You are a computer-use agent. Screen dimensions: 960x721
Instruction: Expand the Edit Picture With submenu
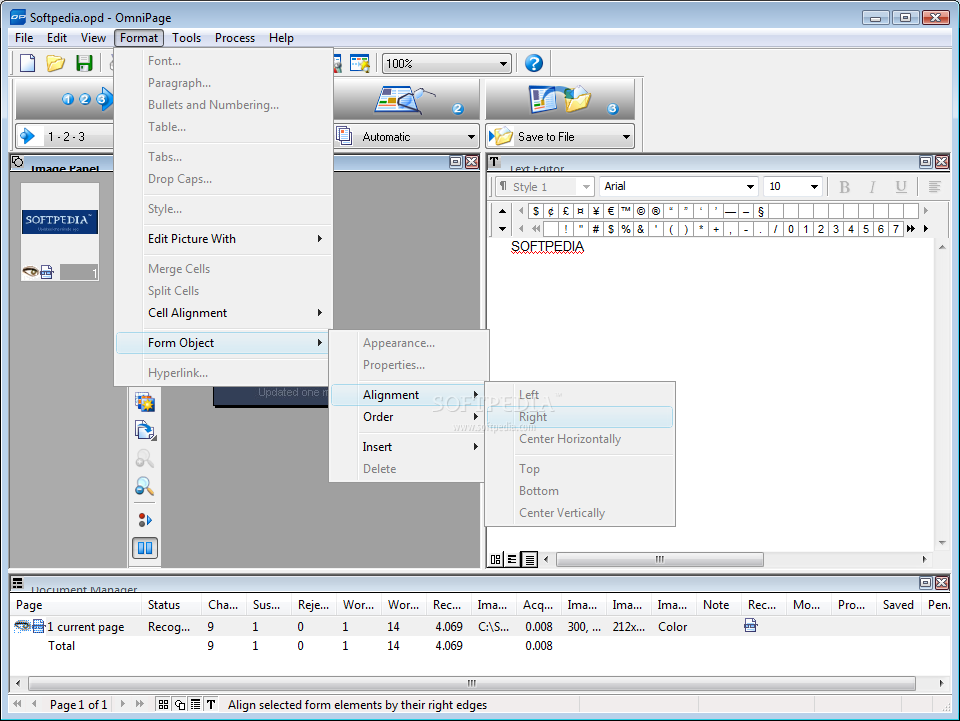(x=224, y=239)
